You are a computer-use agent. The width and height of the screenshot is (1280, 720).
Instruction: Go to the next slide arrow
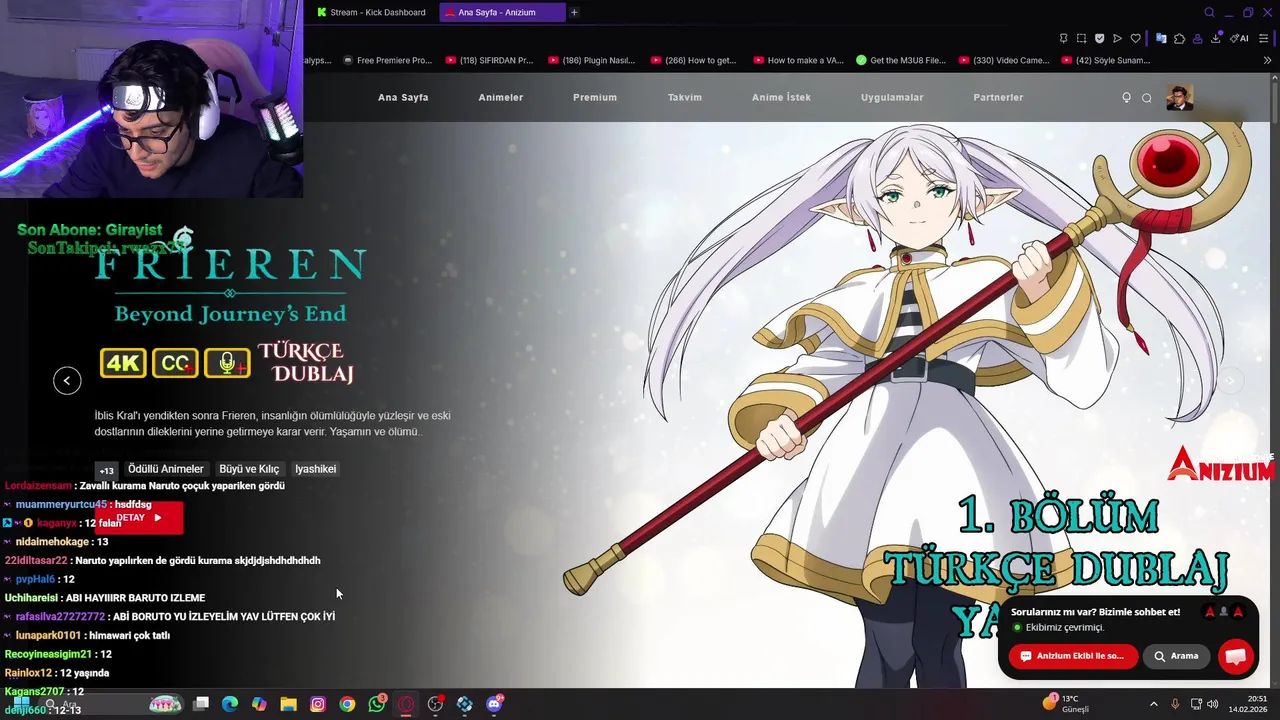pyautogui.click(x=1230, y=380)
